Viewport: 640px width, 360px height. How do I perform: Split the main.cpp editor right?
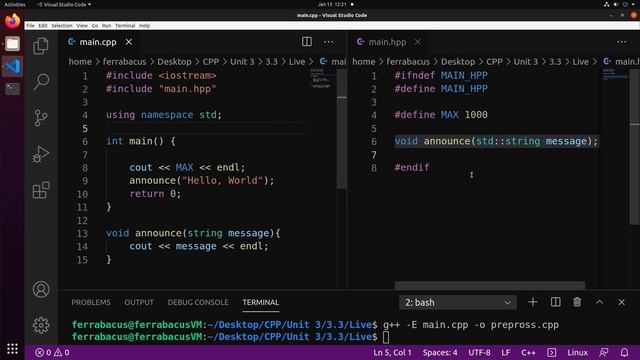307,42
